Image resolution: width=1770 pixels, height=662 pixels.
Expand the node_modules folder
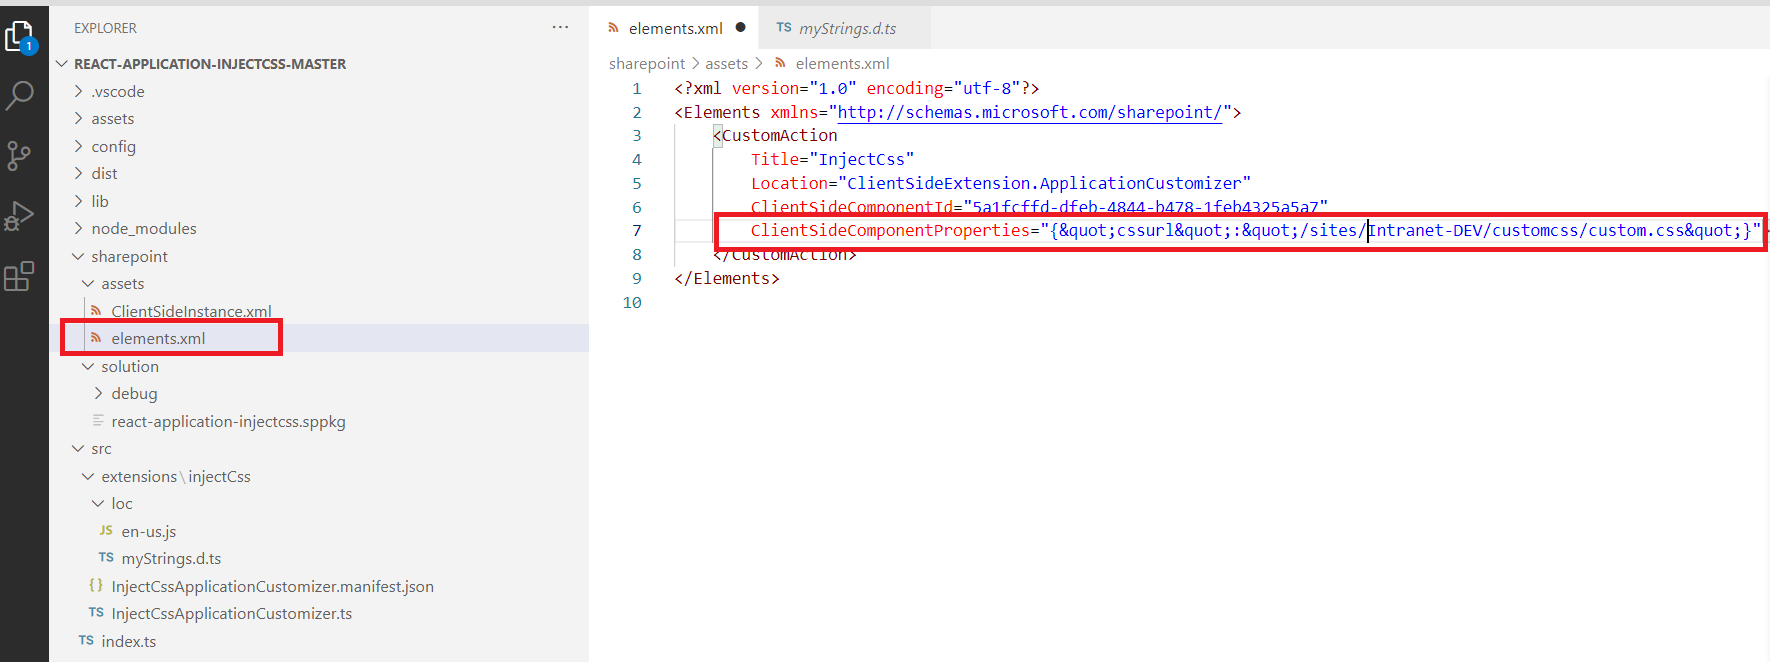(x=144, y=229)
